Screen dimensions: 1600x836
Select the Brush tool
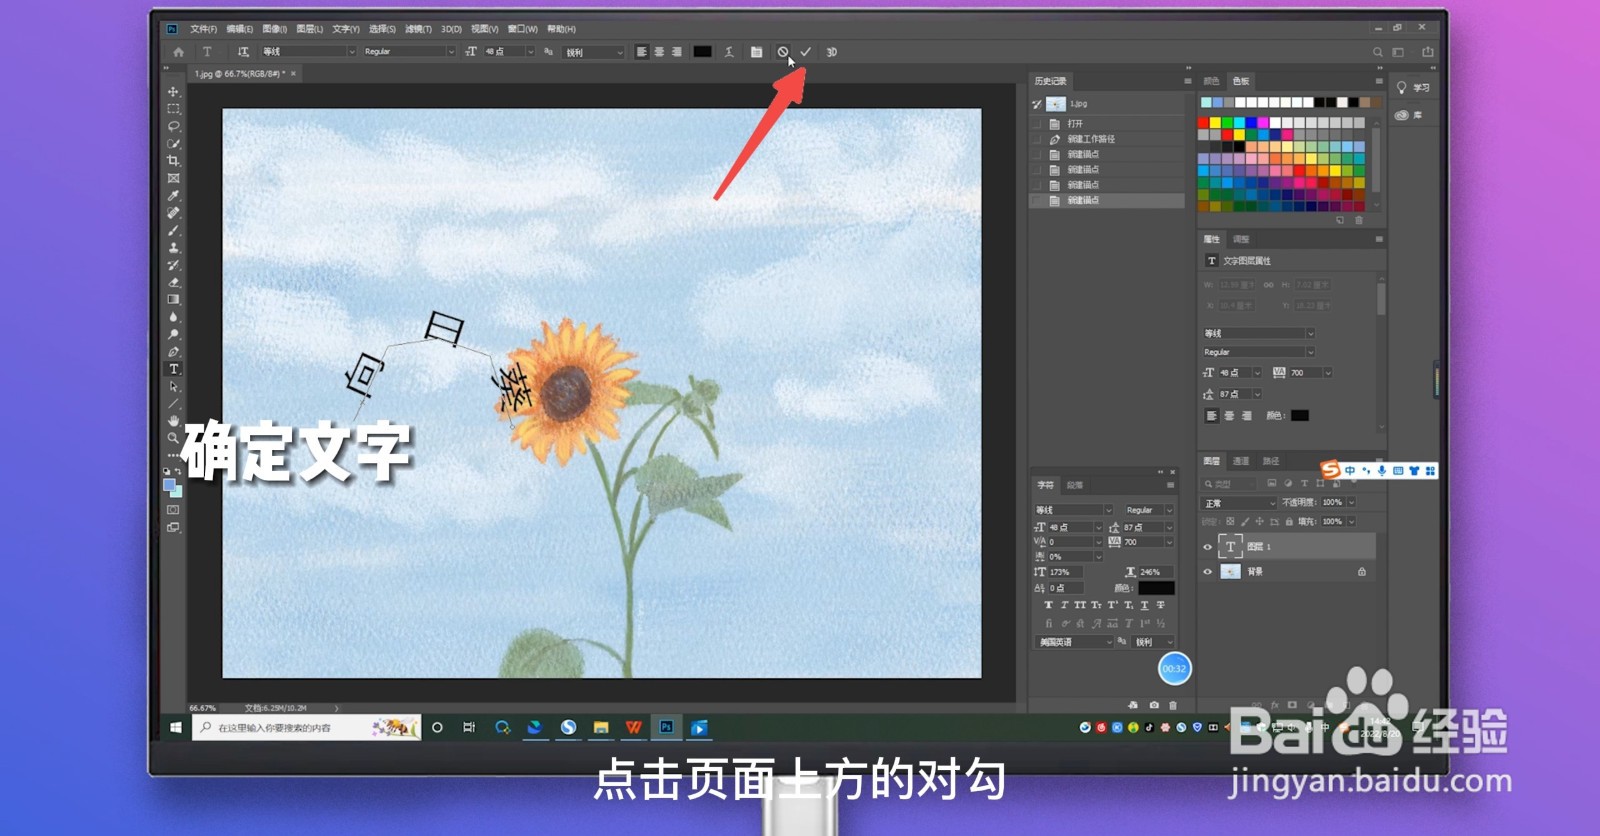point(173,230)
